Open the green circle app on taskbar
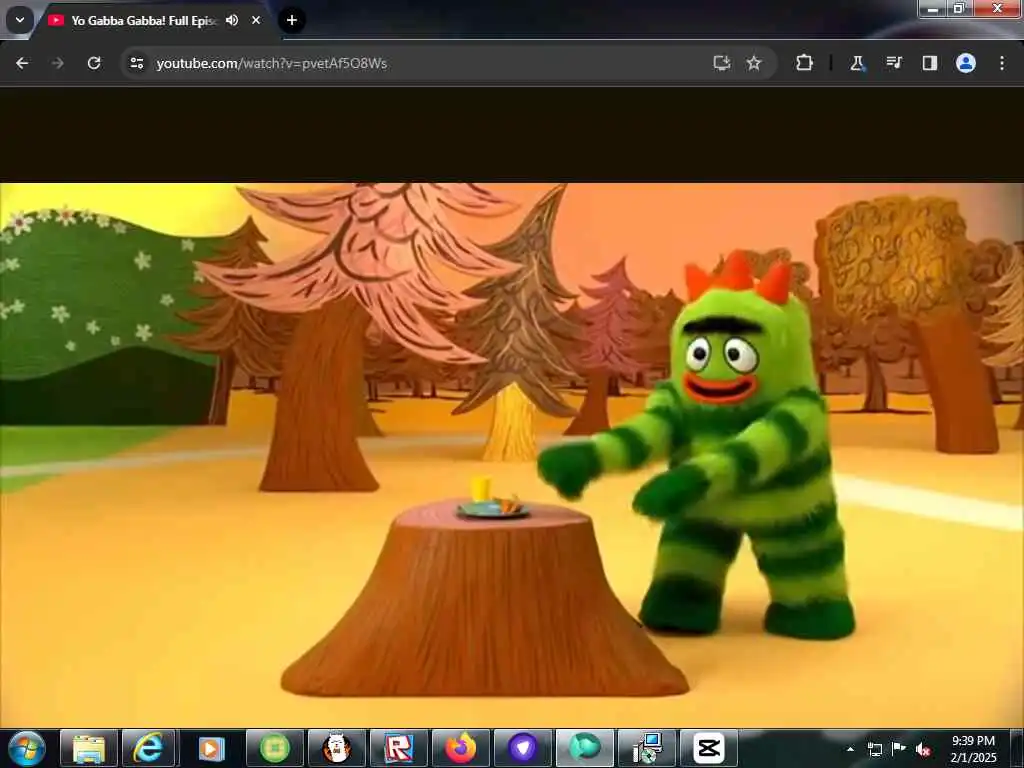The width and height of the screenshot is (1024, 768). point(274,748)
